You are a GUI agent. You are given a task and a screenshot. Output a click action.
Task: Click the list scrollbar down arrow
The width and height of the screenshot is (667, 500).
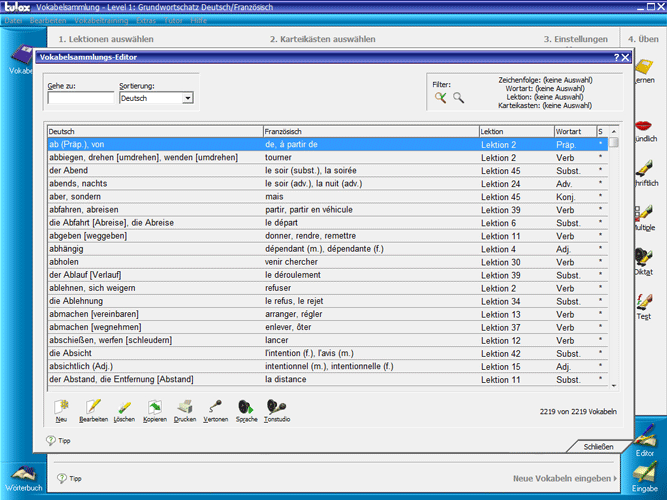(613, 386)
